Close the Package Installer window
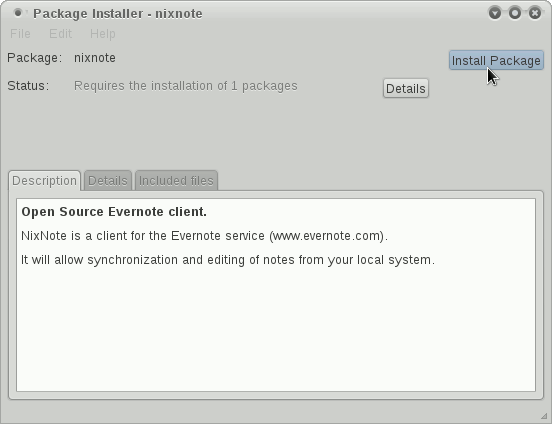Screen dimensions: 552x424 pyautogui.click(x=535, y=13)
